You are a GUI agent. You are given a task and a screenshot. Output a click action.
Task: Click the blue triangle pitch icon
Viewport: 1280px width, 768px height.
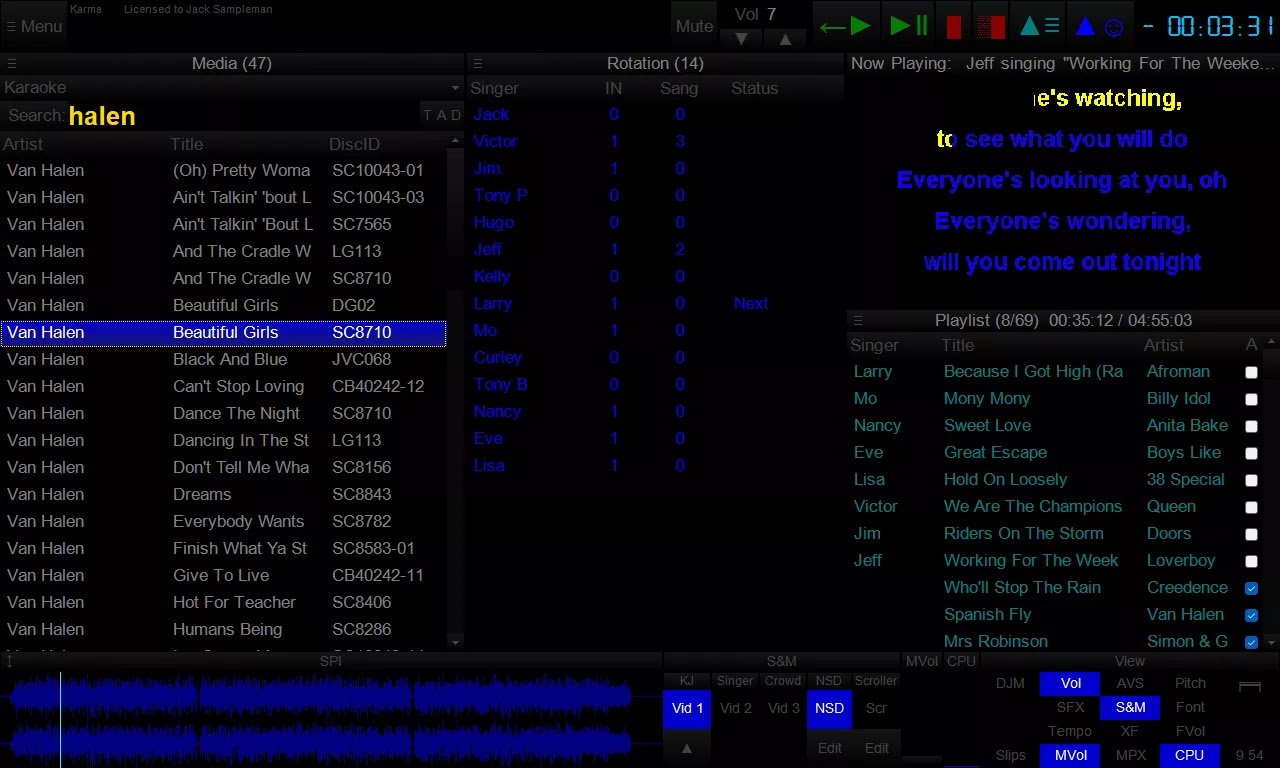click(x=1085, y=25)
